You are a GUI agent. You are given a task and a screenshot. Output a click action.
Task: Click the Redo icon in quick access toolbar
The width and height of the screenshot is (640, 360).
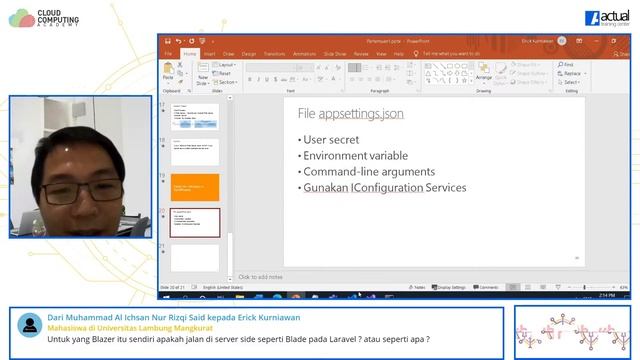(x=191, y=41)
